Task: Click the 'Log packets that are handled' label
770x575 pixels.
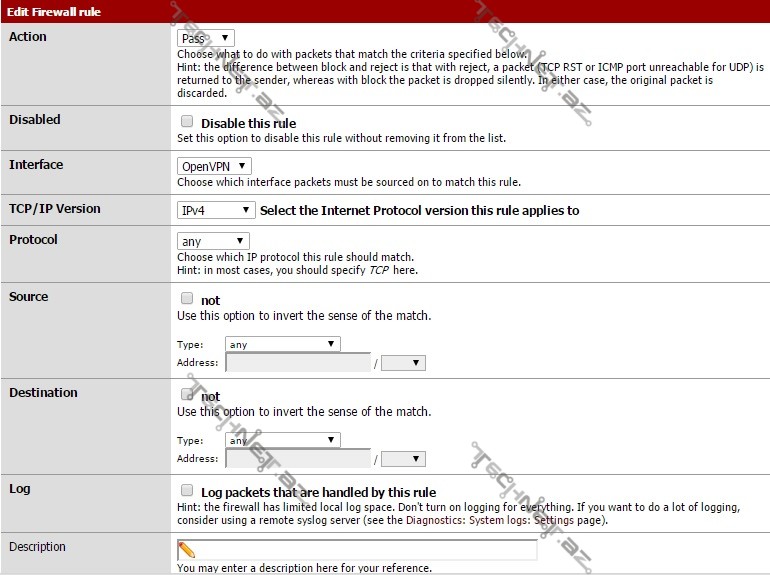Action: tap(318, 492)
